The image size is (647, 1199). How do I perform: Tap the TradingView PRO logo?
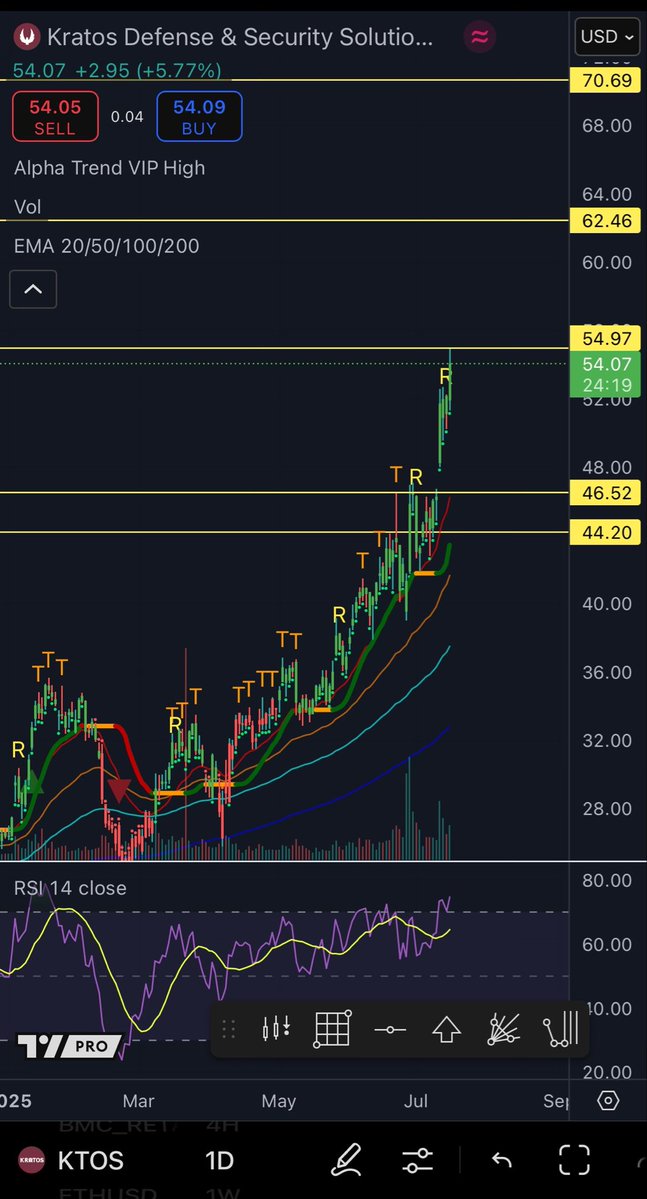[x=70, y=1045]
